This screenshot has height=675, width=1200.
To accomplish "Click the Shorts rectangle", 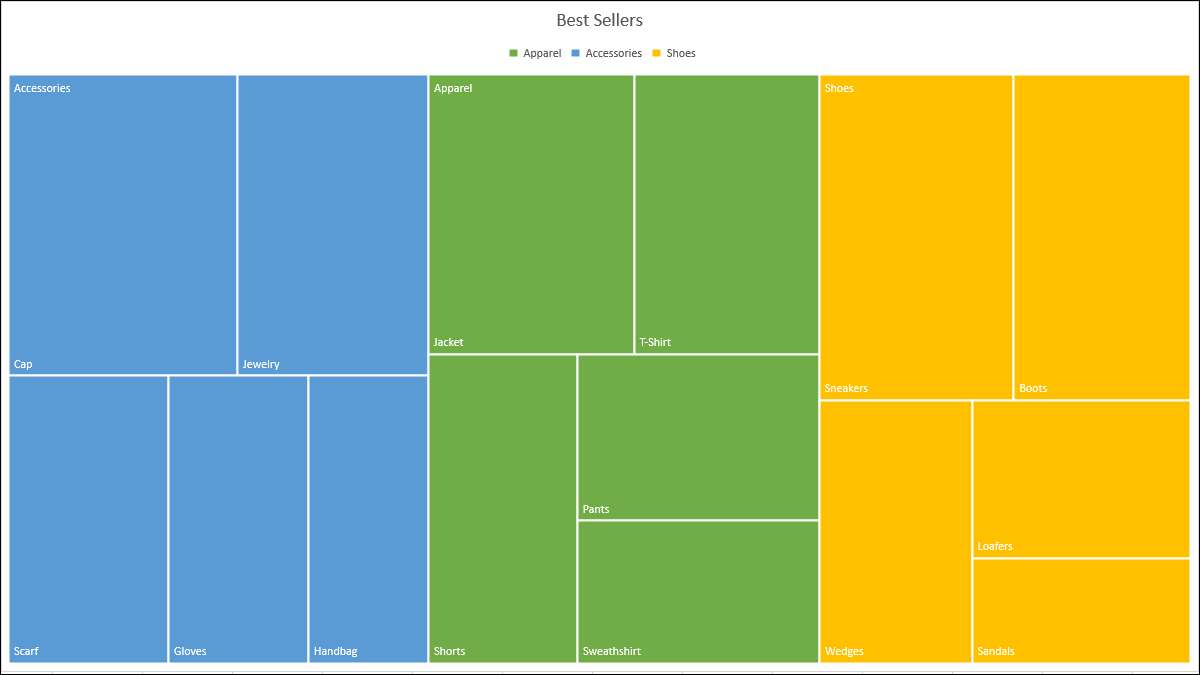I will 502,510.
